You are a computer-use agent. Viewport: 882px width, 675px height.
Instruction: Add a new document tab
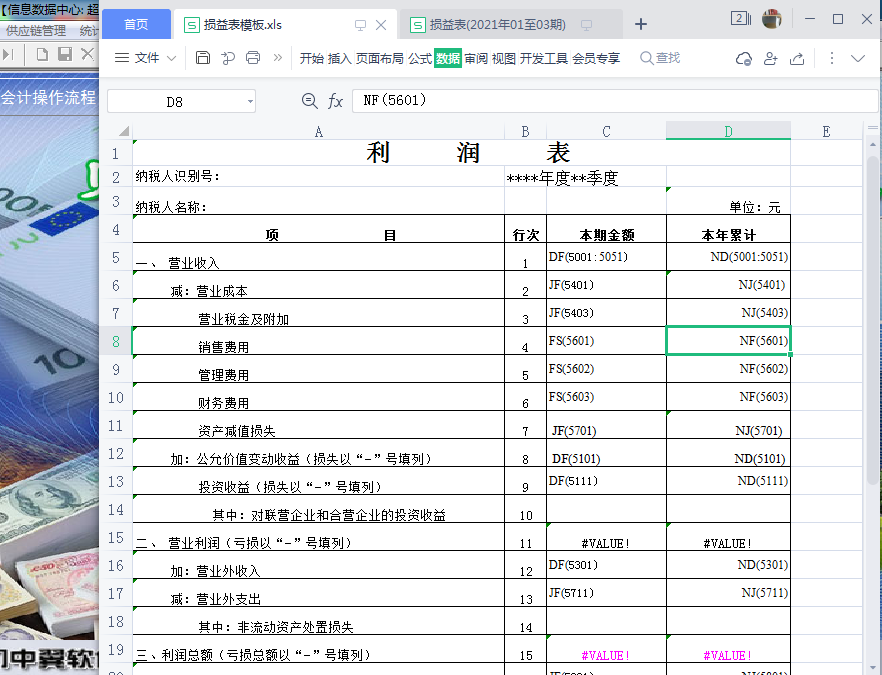point(641,24)
